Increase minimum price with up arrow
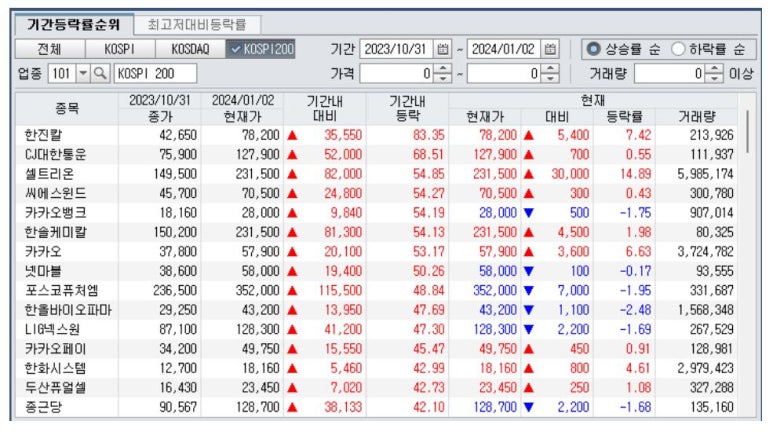 coord(443,70)
